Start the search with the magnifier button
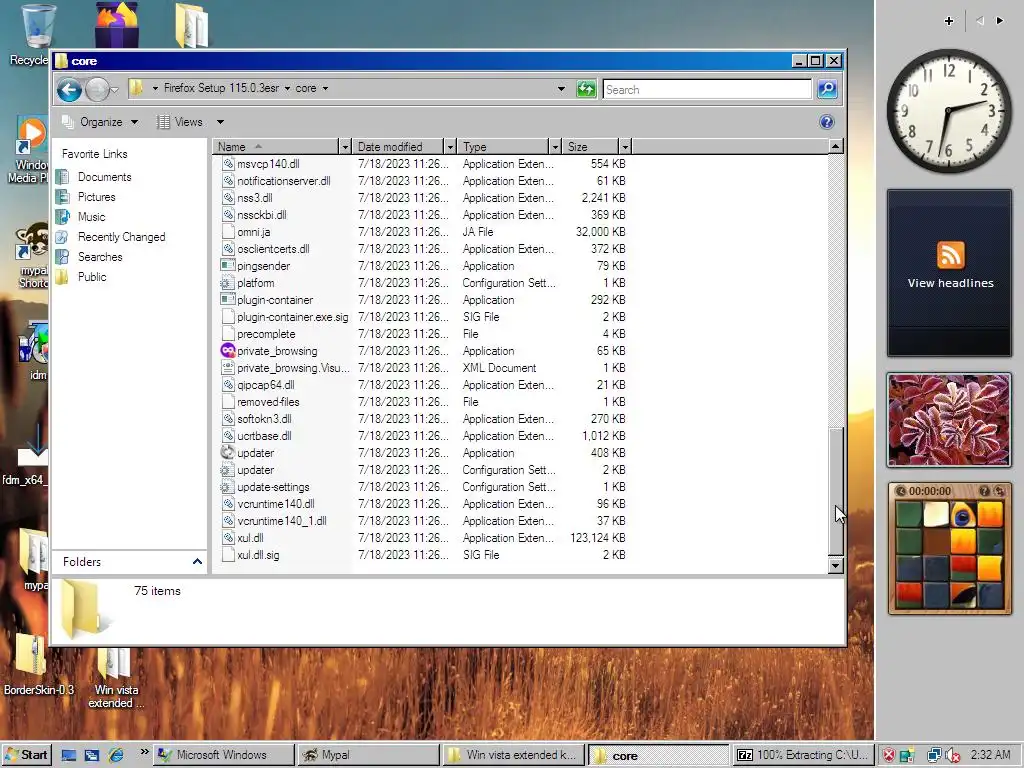 [827, 89]
